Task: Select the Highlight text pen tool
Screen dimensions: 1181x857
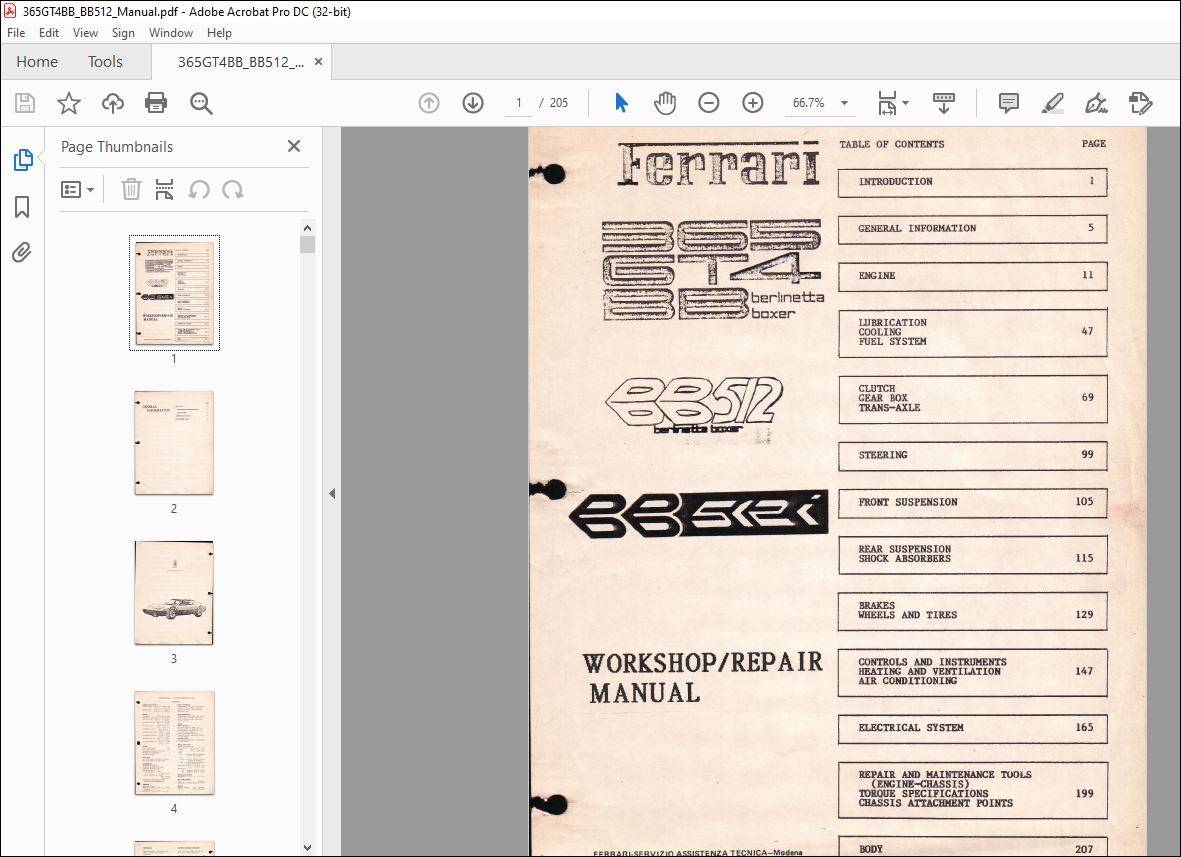Action: [1052, 103]
